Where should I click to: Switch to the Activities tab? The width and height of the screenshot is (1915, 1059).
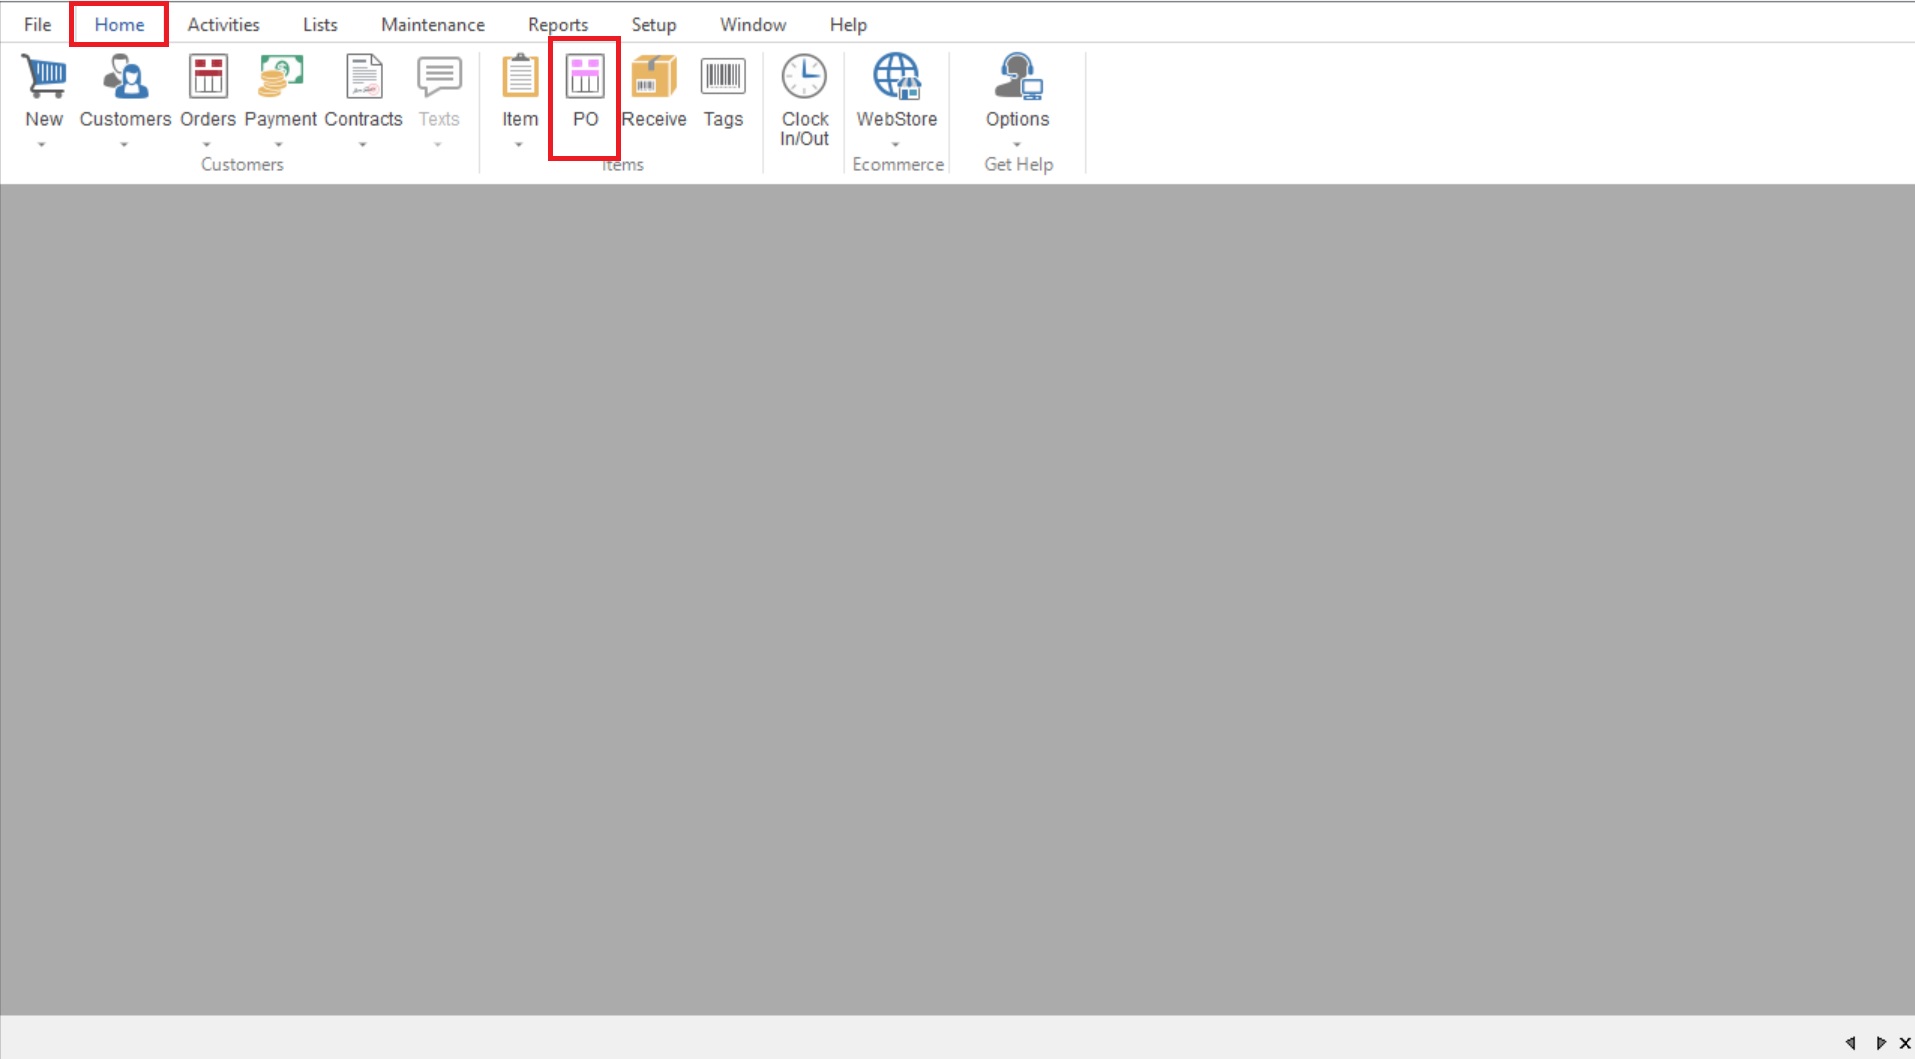coord(223,24)
